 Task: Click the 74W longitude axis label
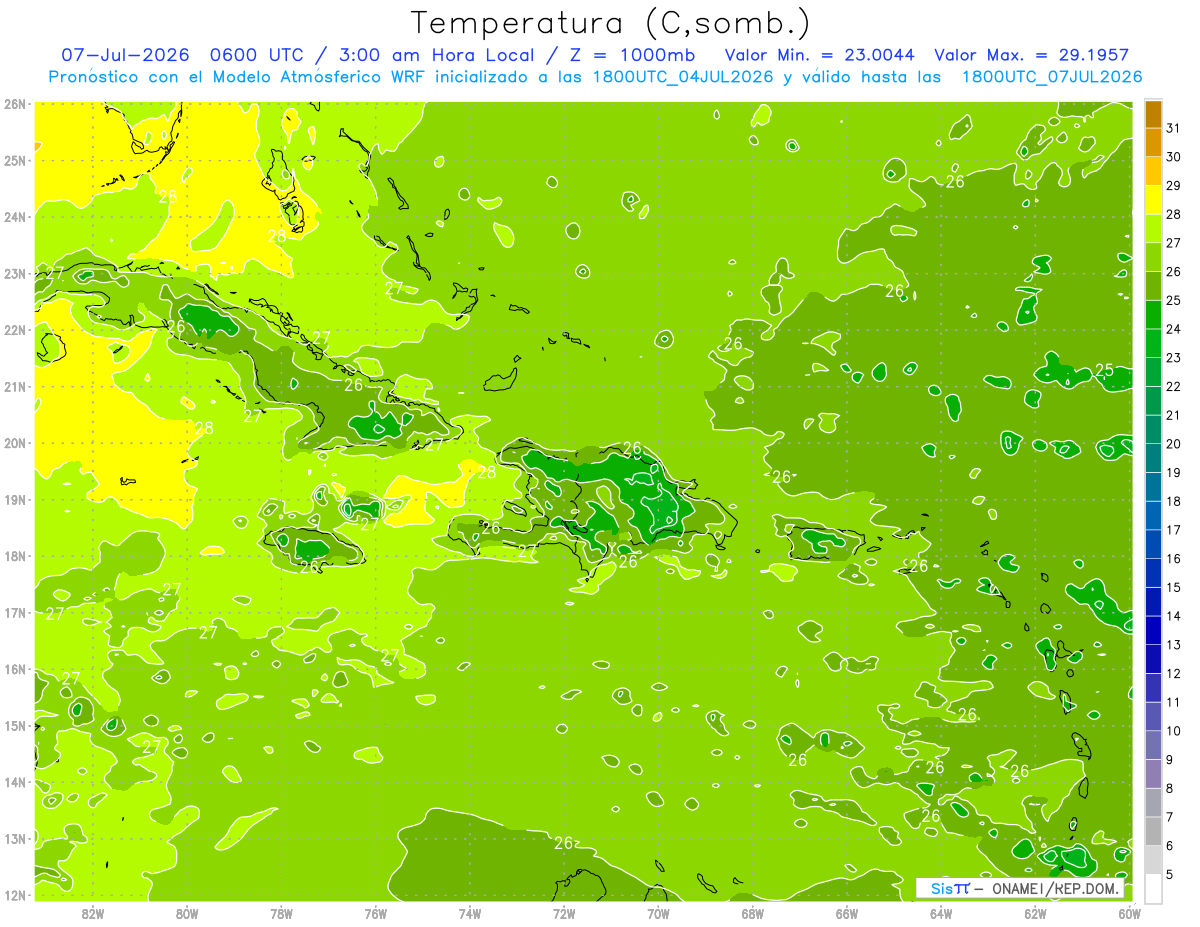coord(470,913)
